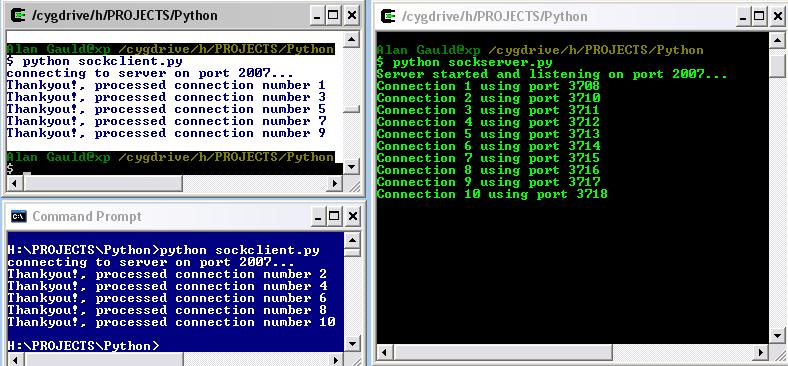Click scroll left arrow in sockclient Cygwin window
This screenshot has width=788, height=366.
(14, 184)
